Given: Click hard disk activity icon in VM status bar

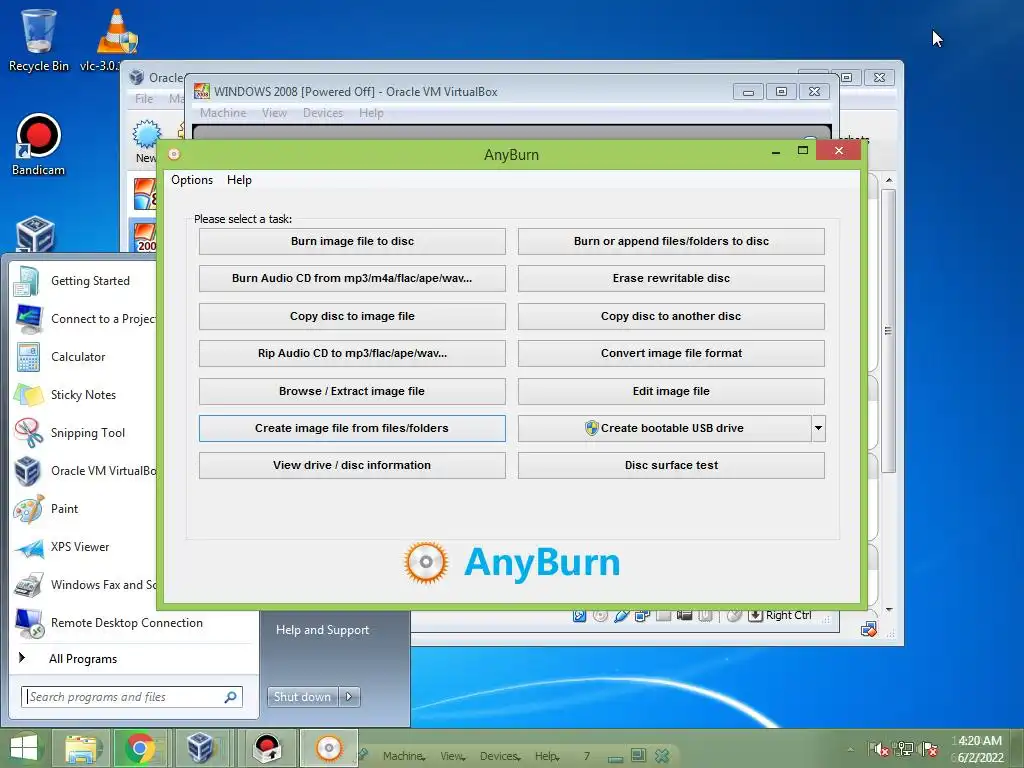Looking at the screenshot, I should [579, 615].
